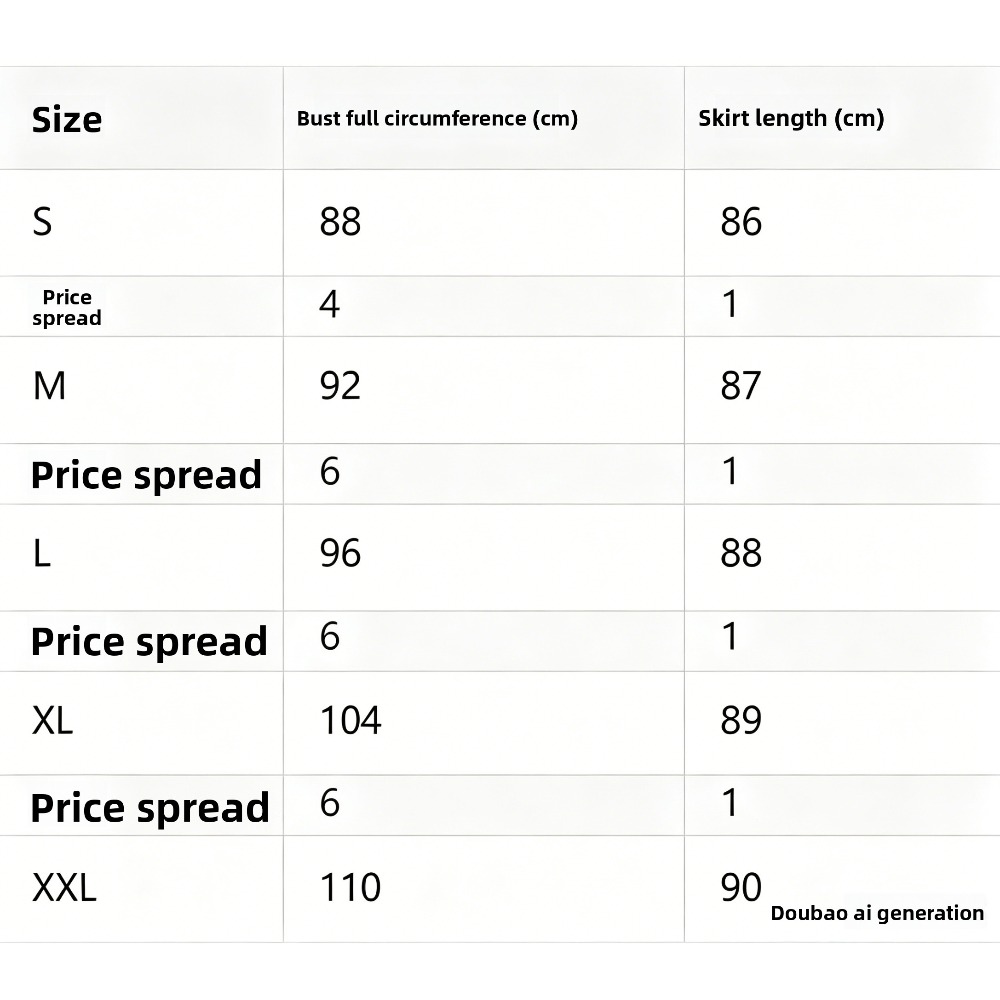Image resolution: width=1000 pixels, height=1000 pixels.
Task: Click the skirt length value 86
Action: [x=741, y=222]
